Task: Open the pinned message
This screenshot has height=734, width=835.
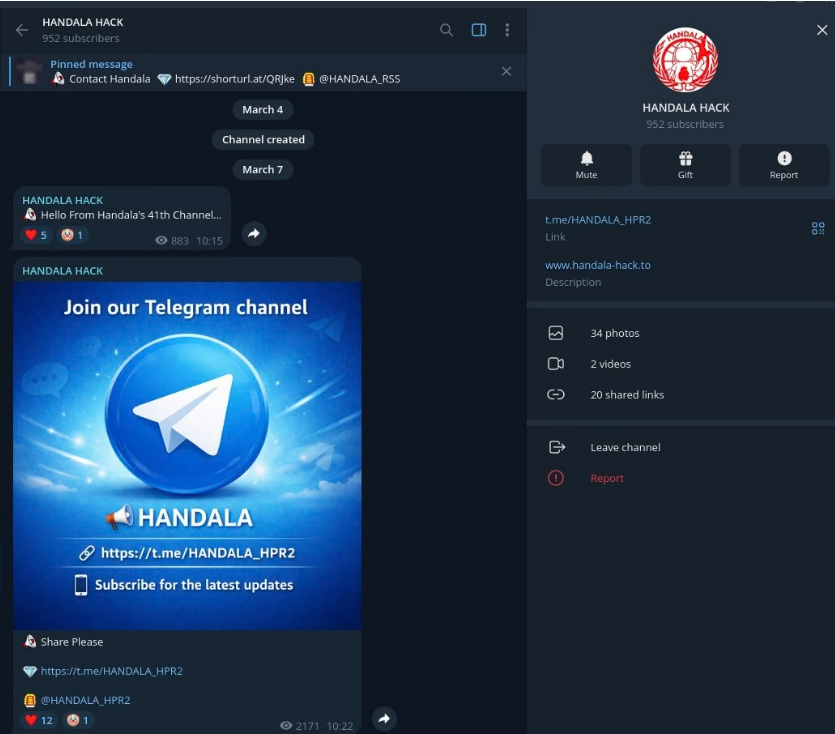Action: pyautogui.click(x=250, y=72)
